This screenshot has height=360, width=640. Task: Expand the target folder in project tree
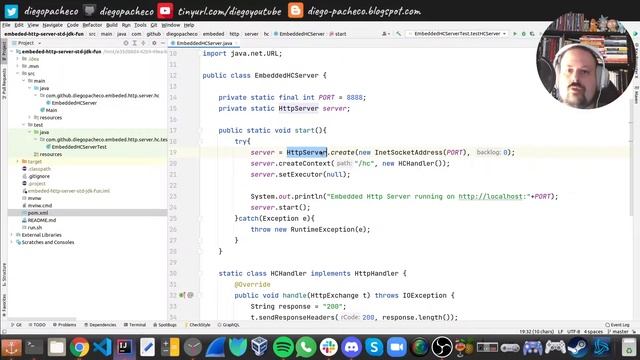pyautogui.click(x=18, y=162)
